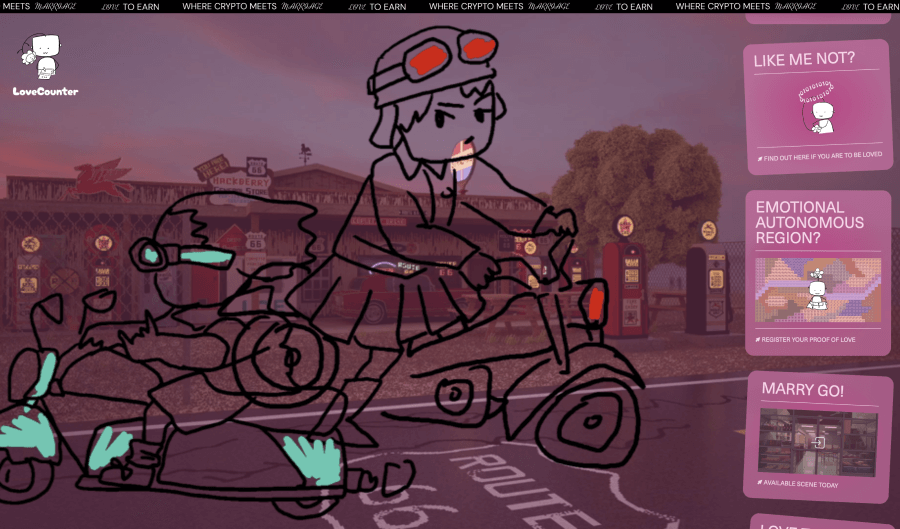Open the MARRY GO! card heading
The width and height of the screenshot is (900, 529).
(x=802, y=390)
